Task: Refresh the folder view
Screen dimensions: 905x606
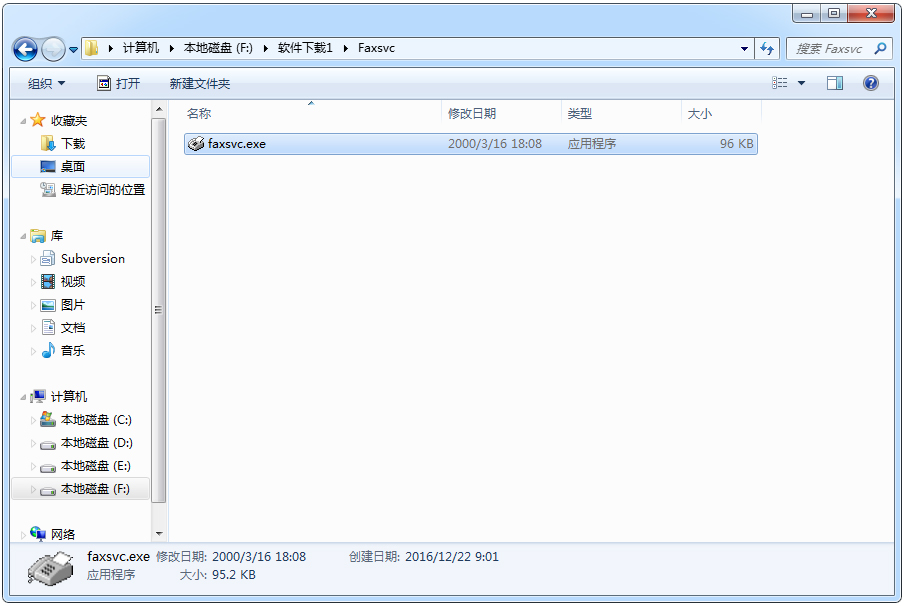Action: pyautogui.click(x=766, y=49)
